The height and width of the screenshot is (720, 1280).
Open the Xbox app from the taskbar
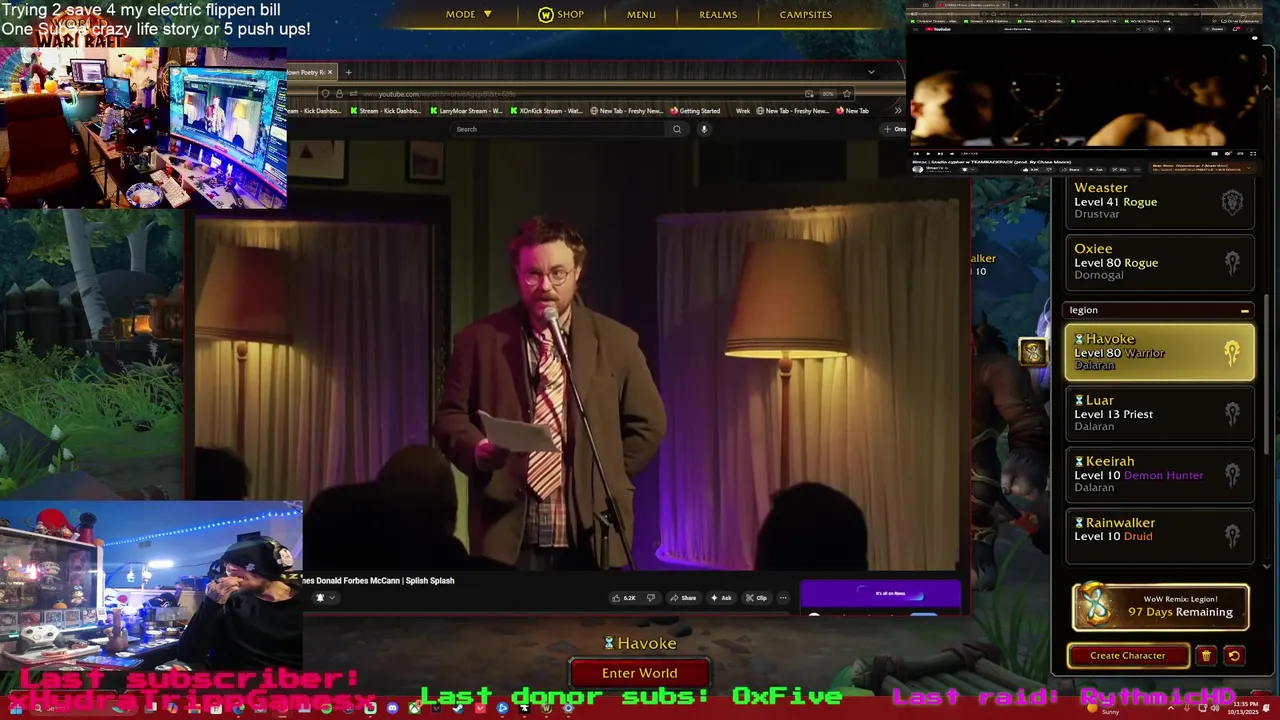[414, 708]
